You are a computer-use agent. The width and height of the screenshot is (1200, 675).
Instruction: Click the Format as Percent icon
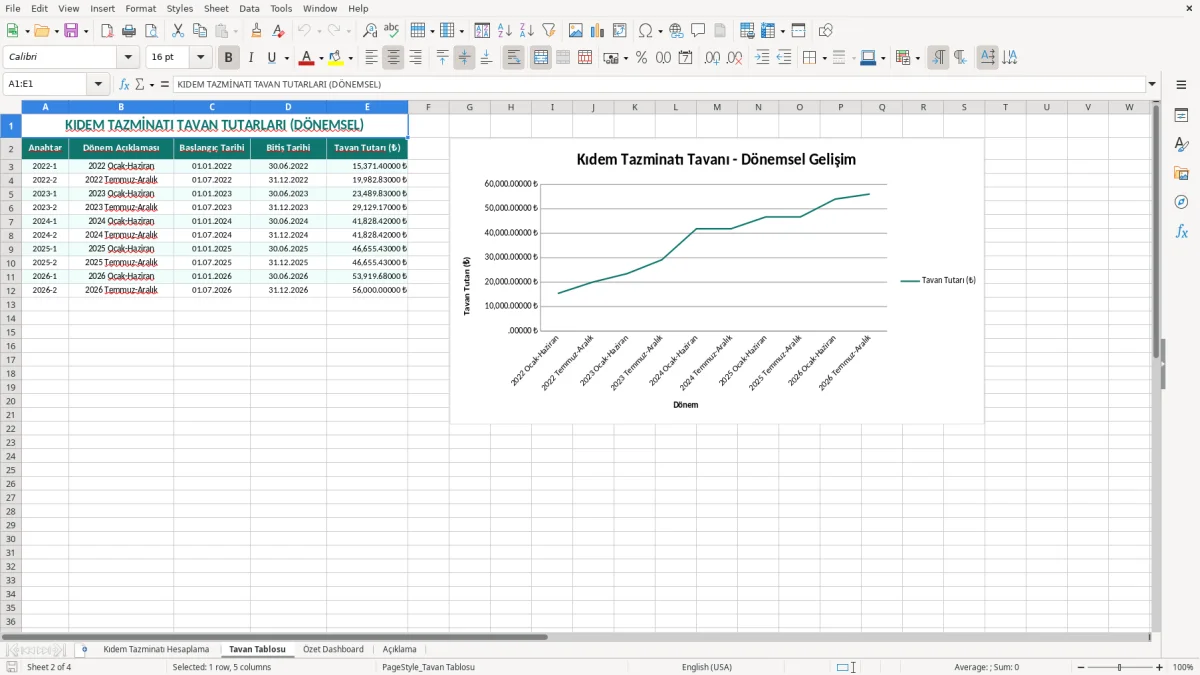(641, 58)
